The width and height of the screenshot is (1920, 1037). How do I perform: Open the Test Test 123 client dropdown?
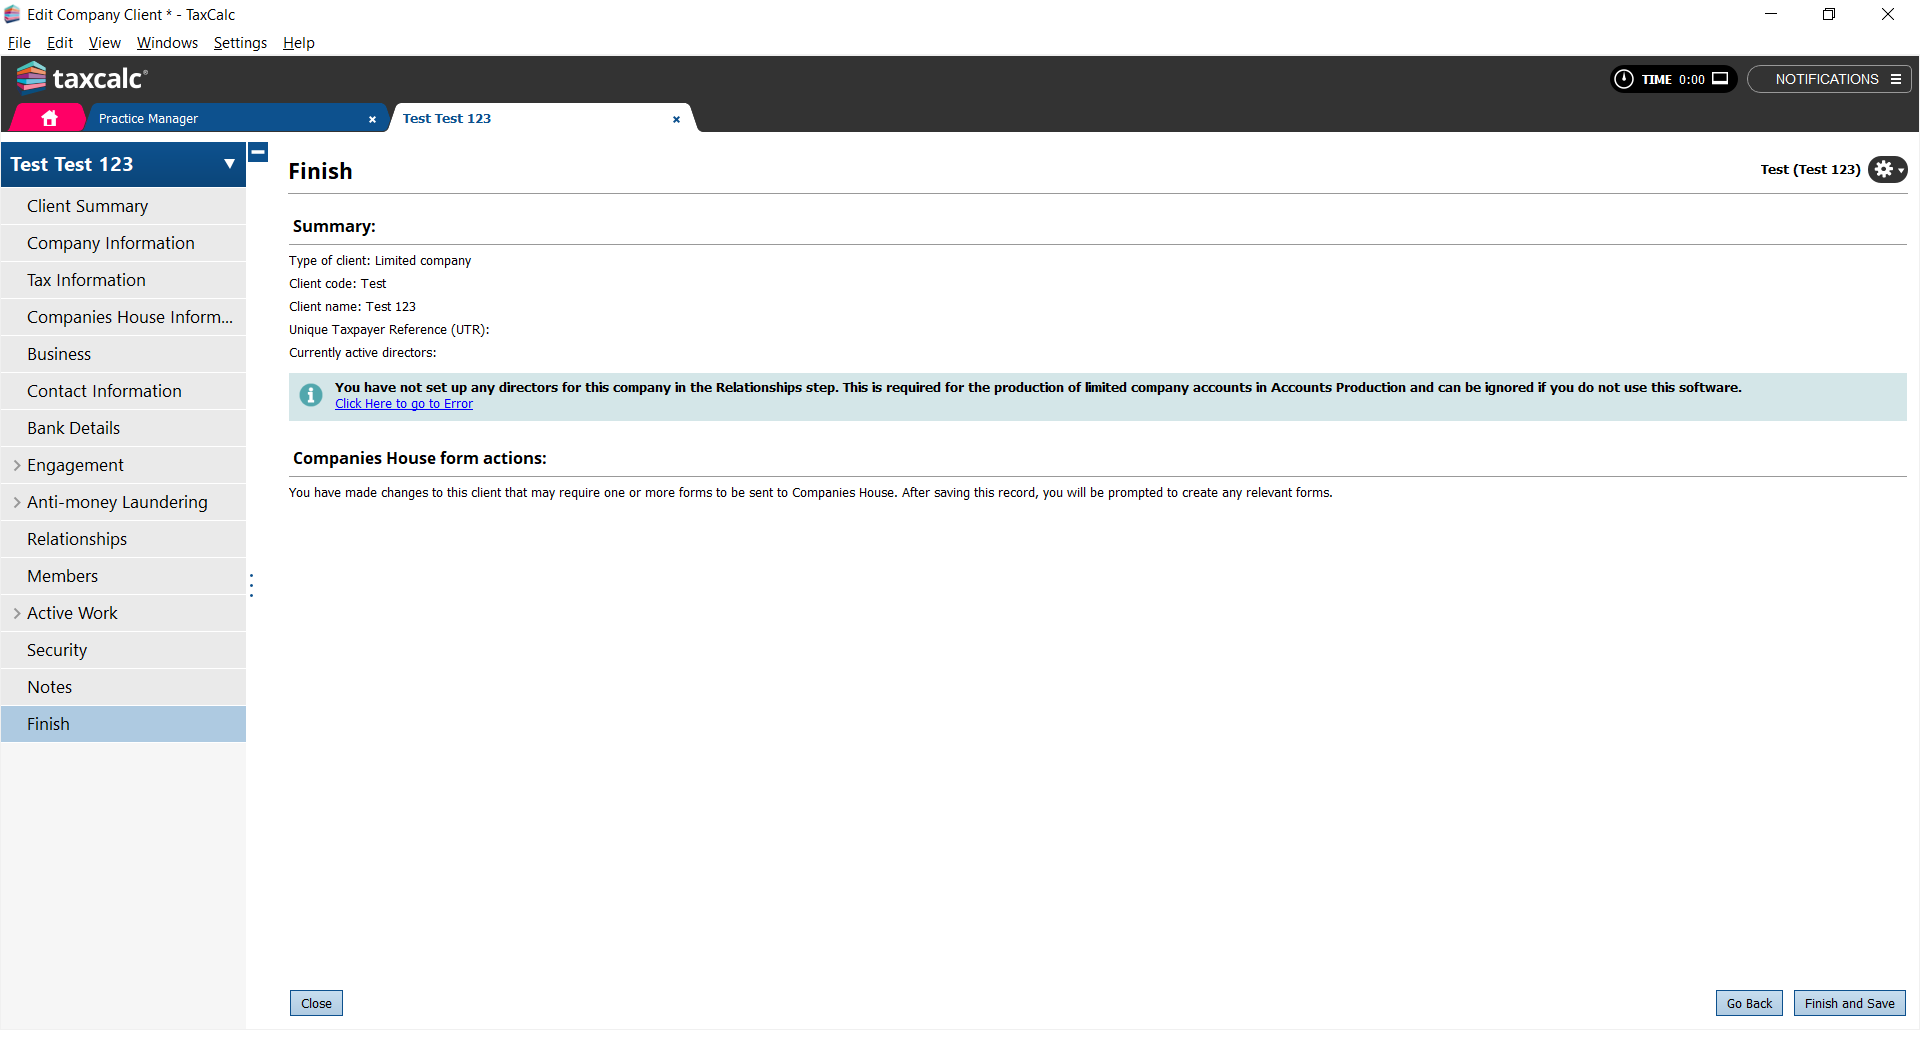point(229,164)
